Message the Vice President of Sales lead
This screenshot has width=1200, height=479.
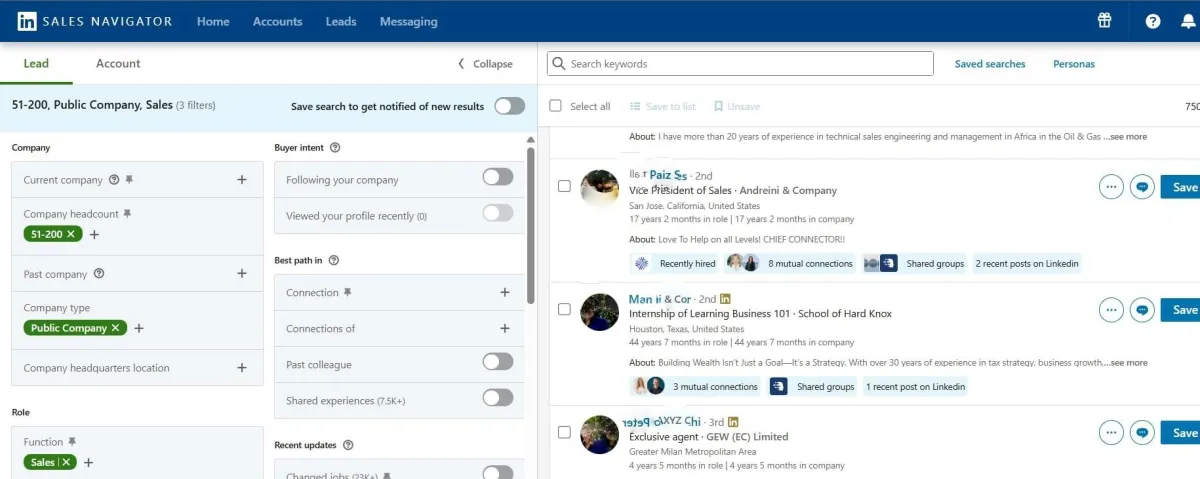click(x=1142, y=187)
